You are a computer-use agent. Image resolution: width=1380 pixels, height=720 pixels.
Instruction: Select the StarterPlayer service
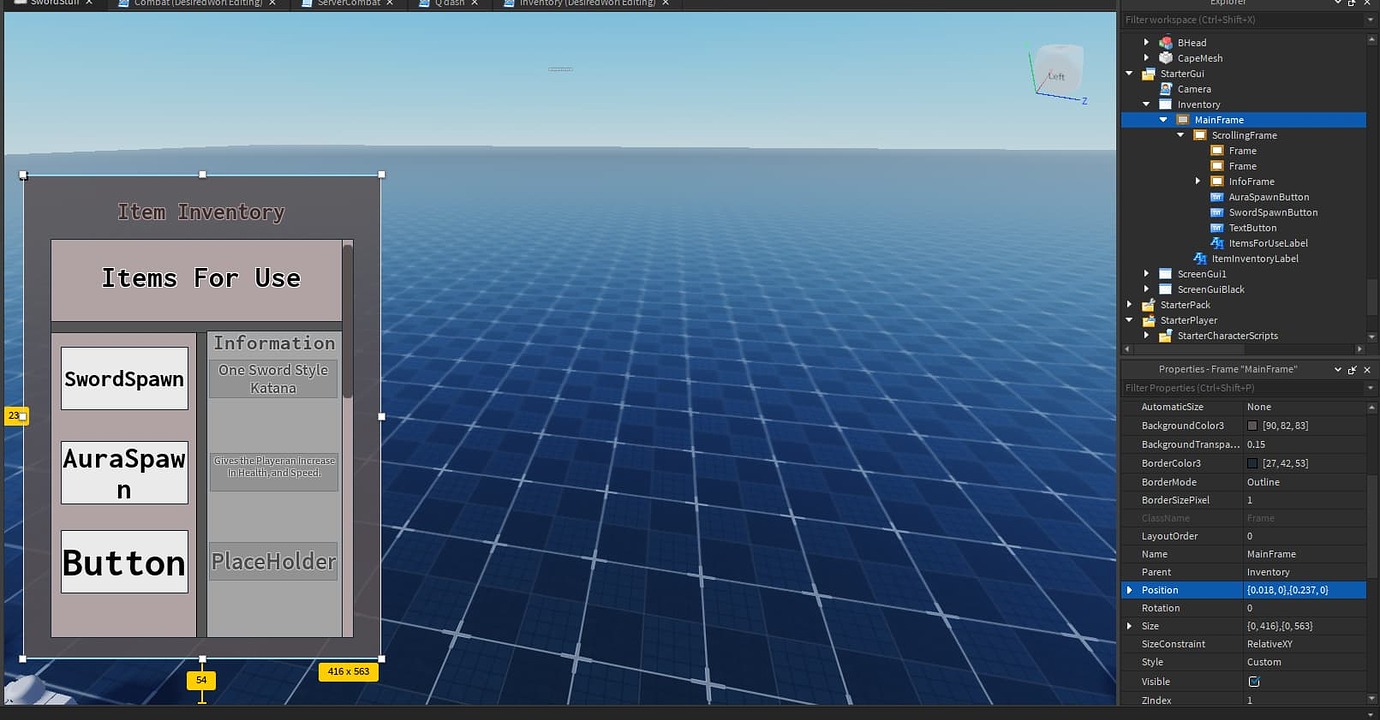coord(1189,320)
